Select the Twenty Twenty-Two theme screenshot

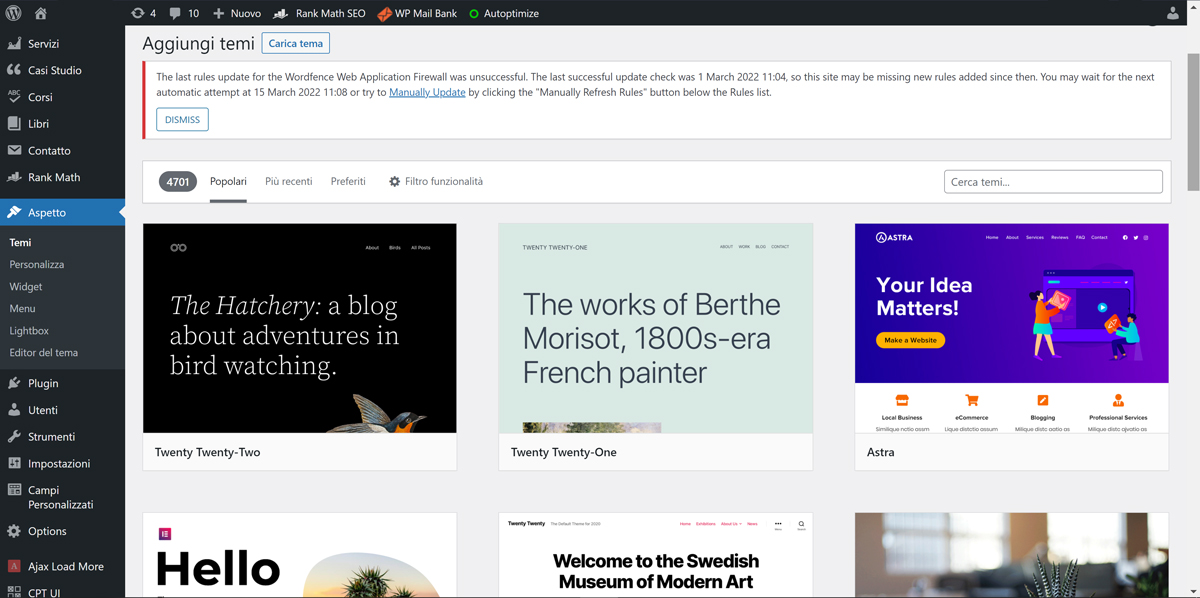tap(300, 328)
